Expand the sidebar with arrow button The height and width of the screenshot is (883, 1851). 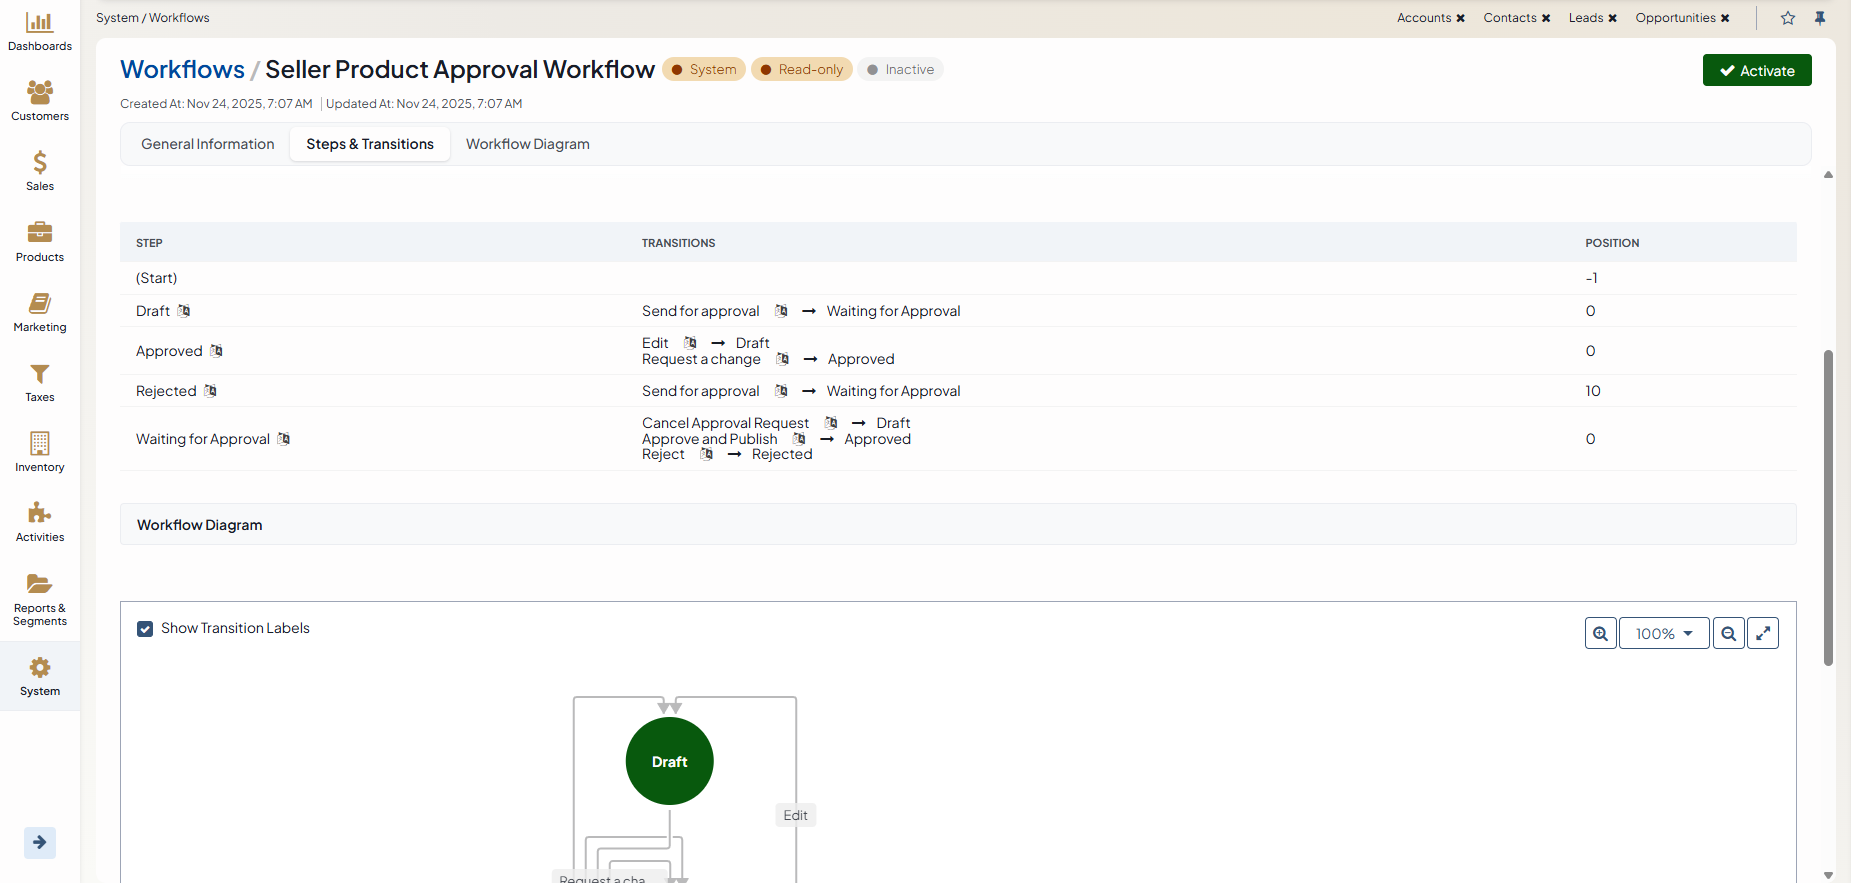click(x=40, y=842)
